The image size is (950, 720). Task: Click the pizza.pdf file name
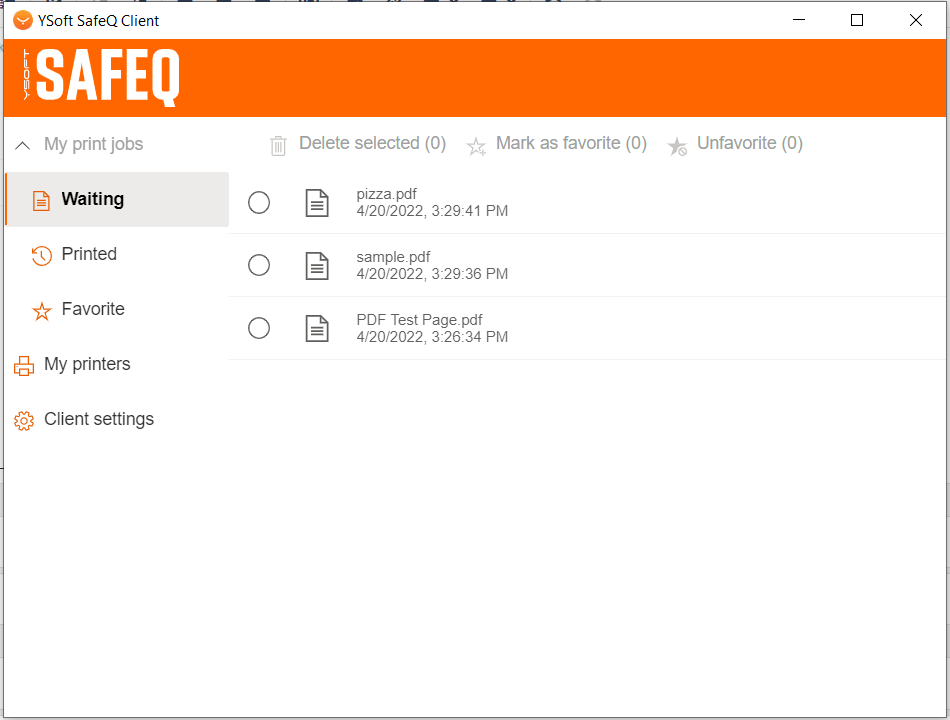(x=386, y=194)
